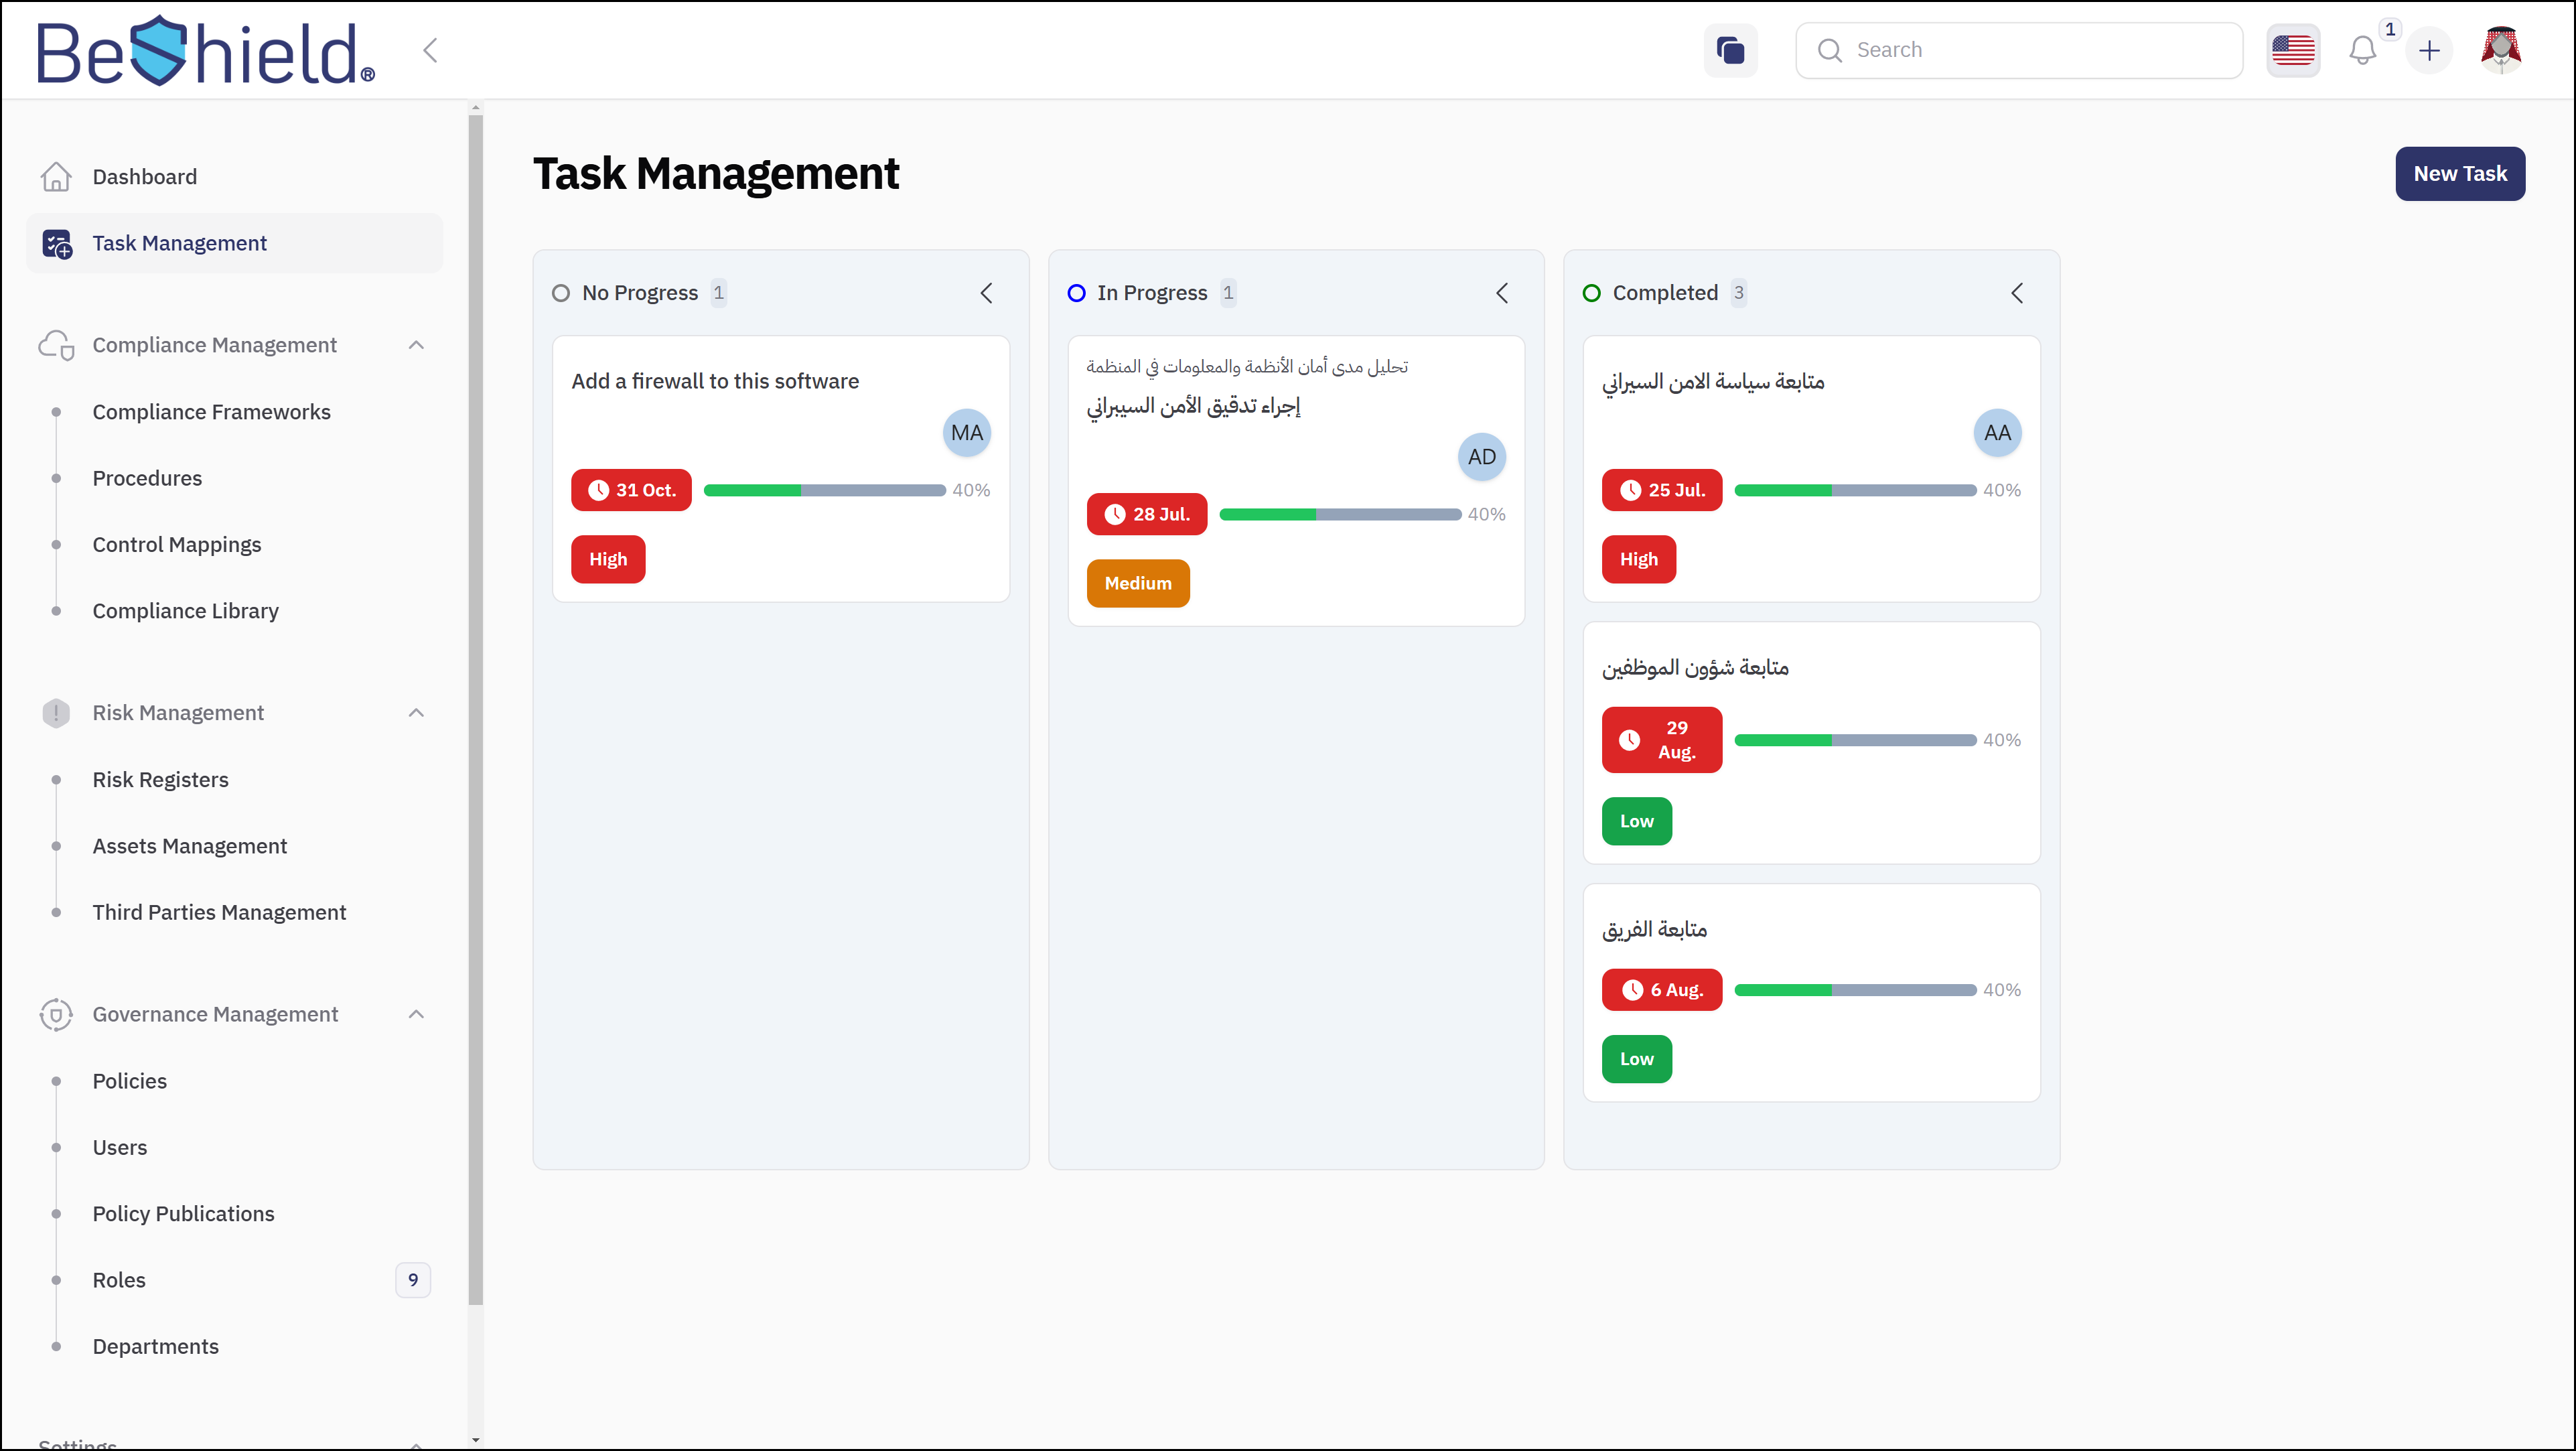
Task: Go to Procedures
Action: tap(147, 478)
